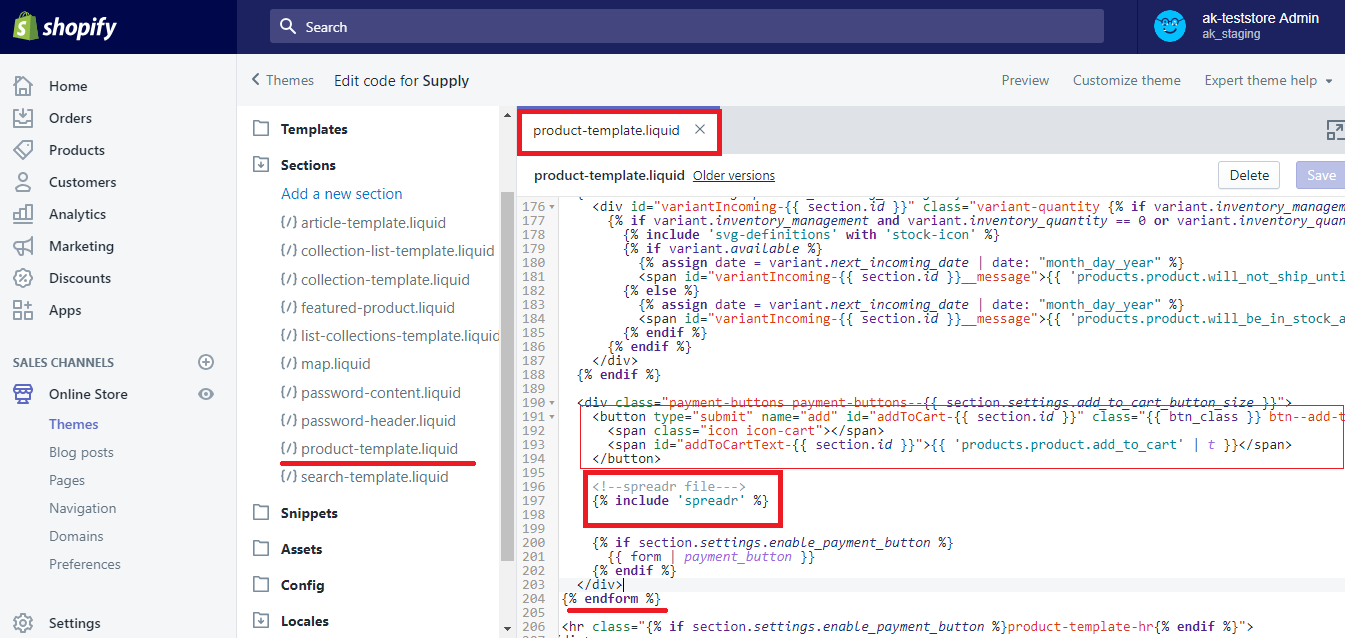
Task: Click the Customers person icon
Action: point(23,182)
